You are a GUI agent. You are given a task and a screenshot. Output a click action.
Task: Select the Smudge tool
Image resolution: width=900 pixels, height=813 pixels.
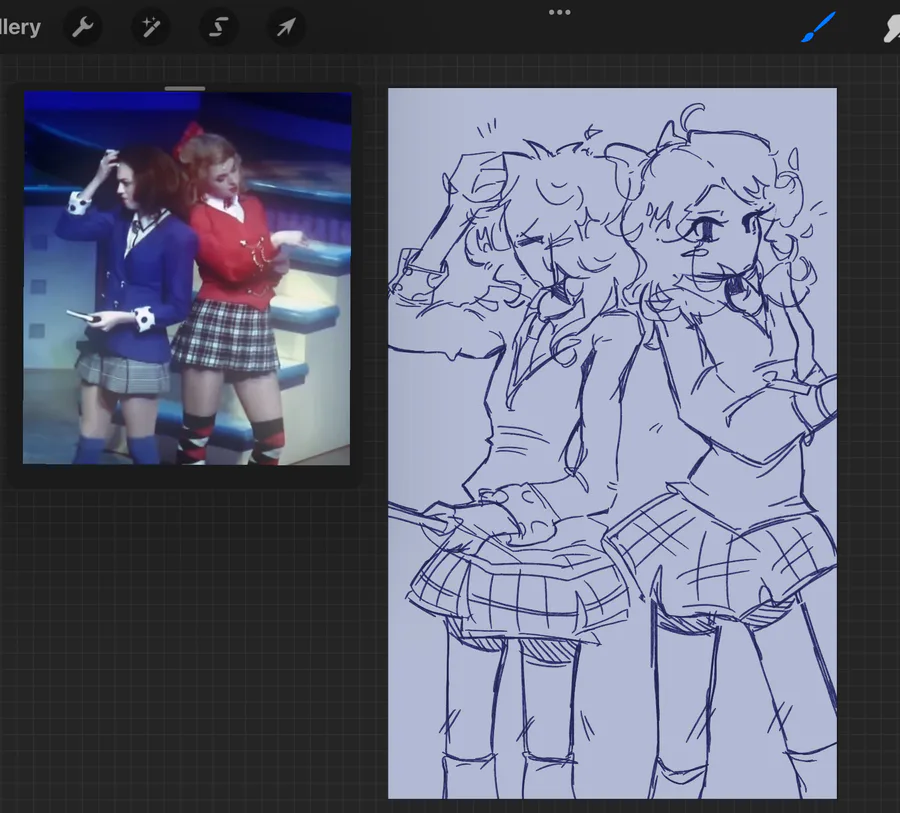click(892, 28)
